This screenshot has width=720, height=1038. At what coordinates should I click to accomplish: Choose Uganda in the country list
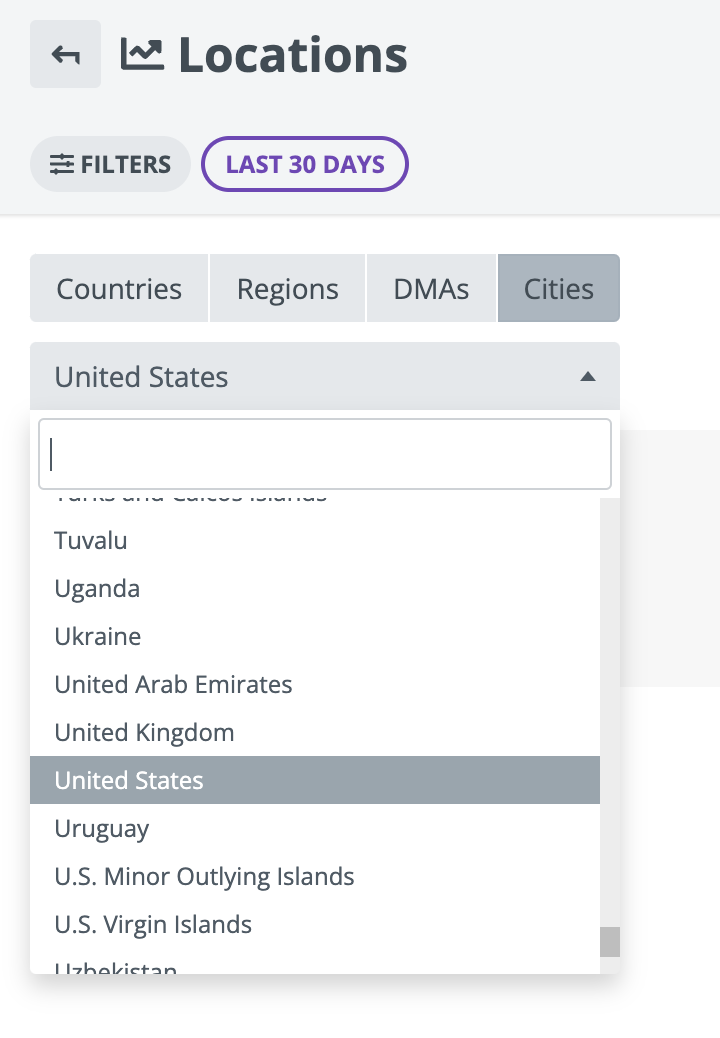tap(97, 589)
